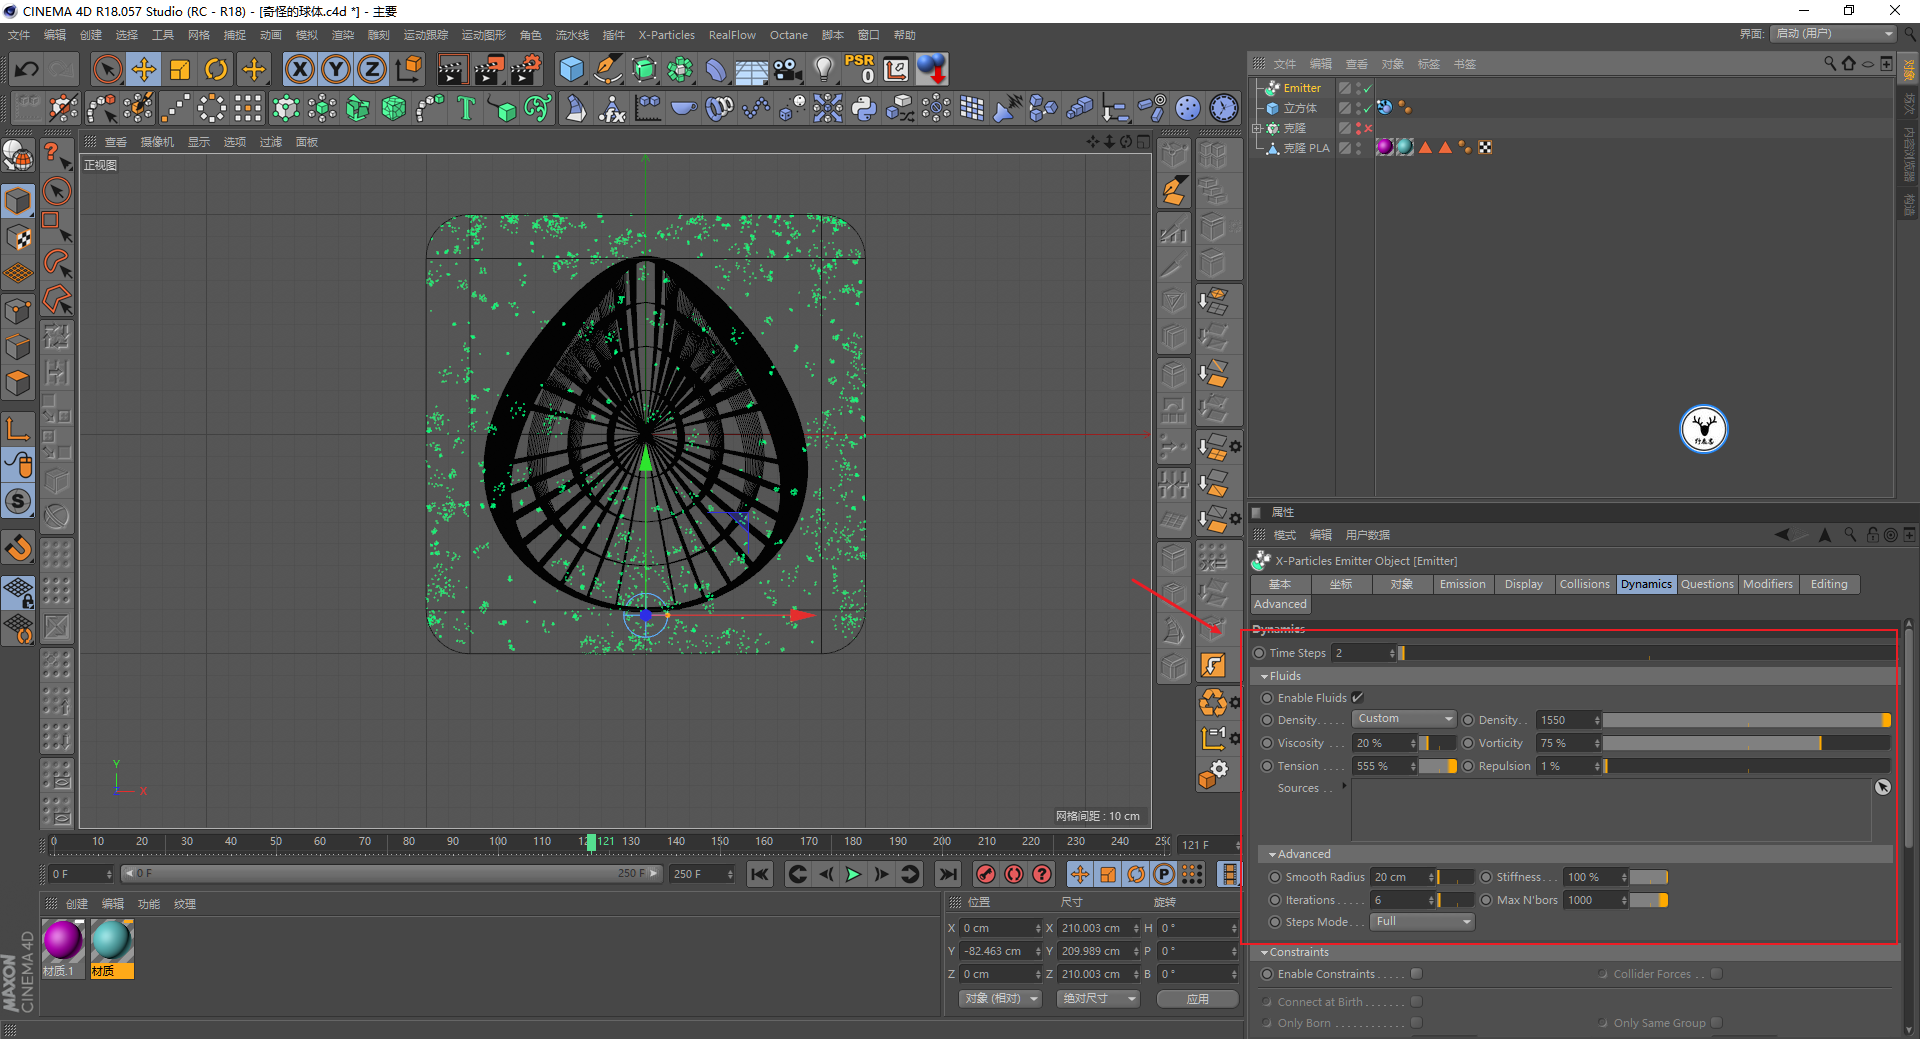The width and height of the screenshot is (1920, 1039).
Task: Click the MoText 'T' icon
Action: (465, 108)
